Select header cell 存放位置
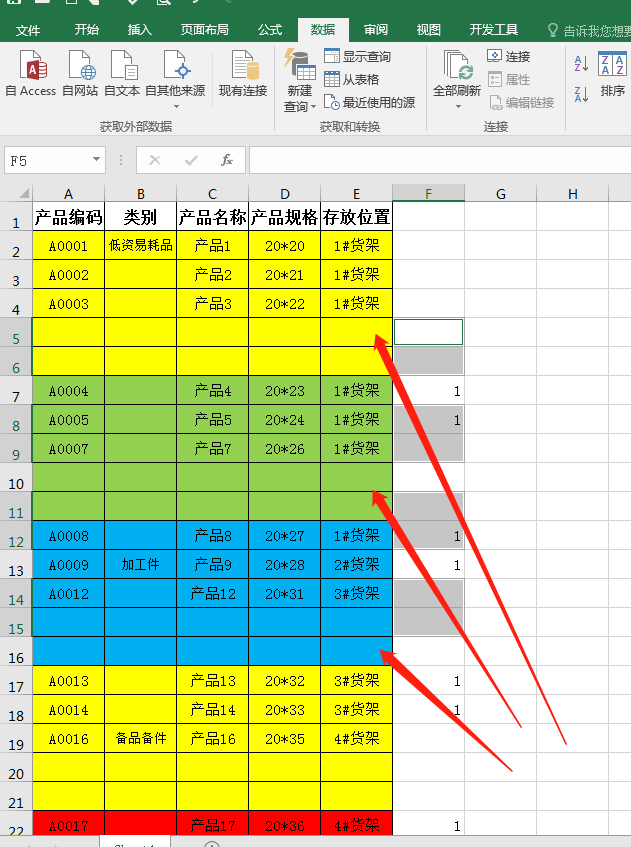This screenshot has height=847, width=631. [357, 217]
